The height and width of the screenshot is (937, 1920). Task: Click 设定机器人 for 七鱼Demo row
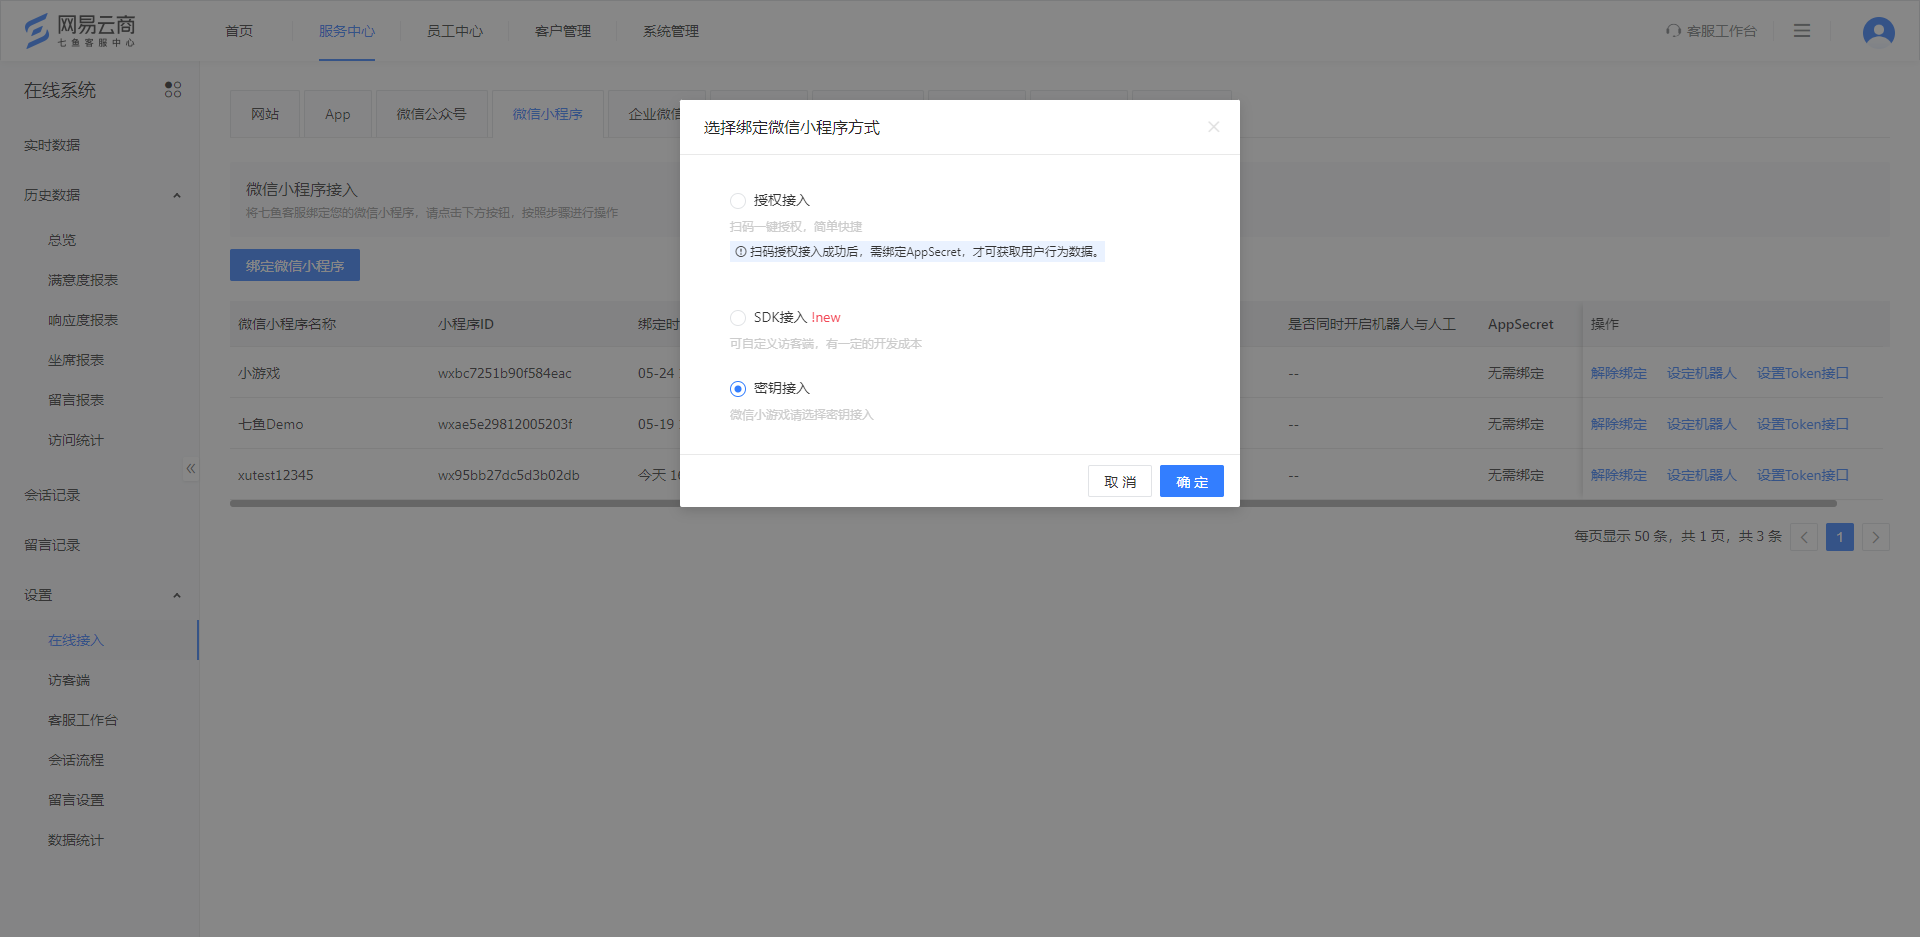pos(1701,424)
